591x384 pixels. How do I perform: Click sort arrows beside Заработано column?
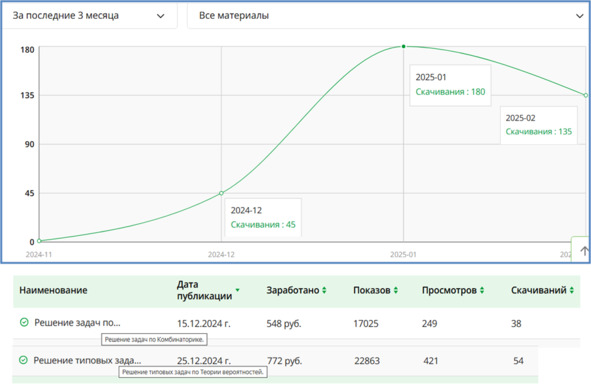(324, 290)
